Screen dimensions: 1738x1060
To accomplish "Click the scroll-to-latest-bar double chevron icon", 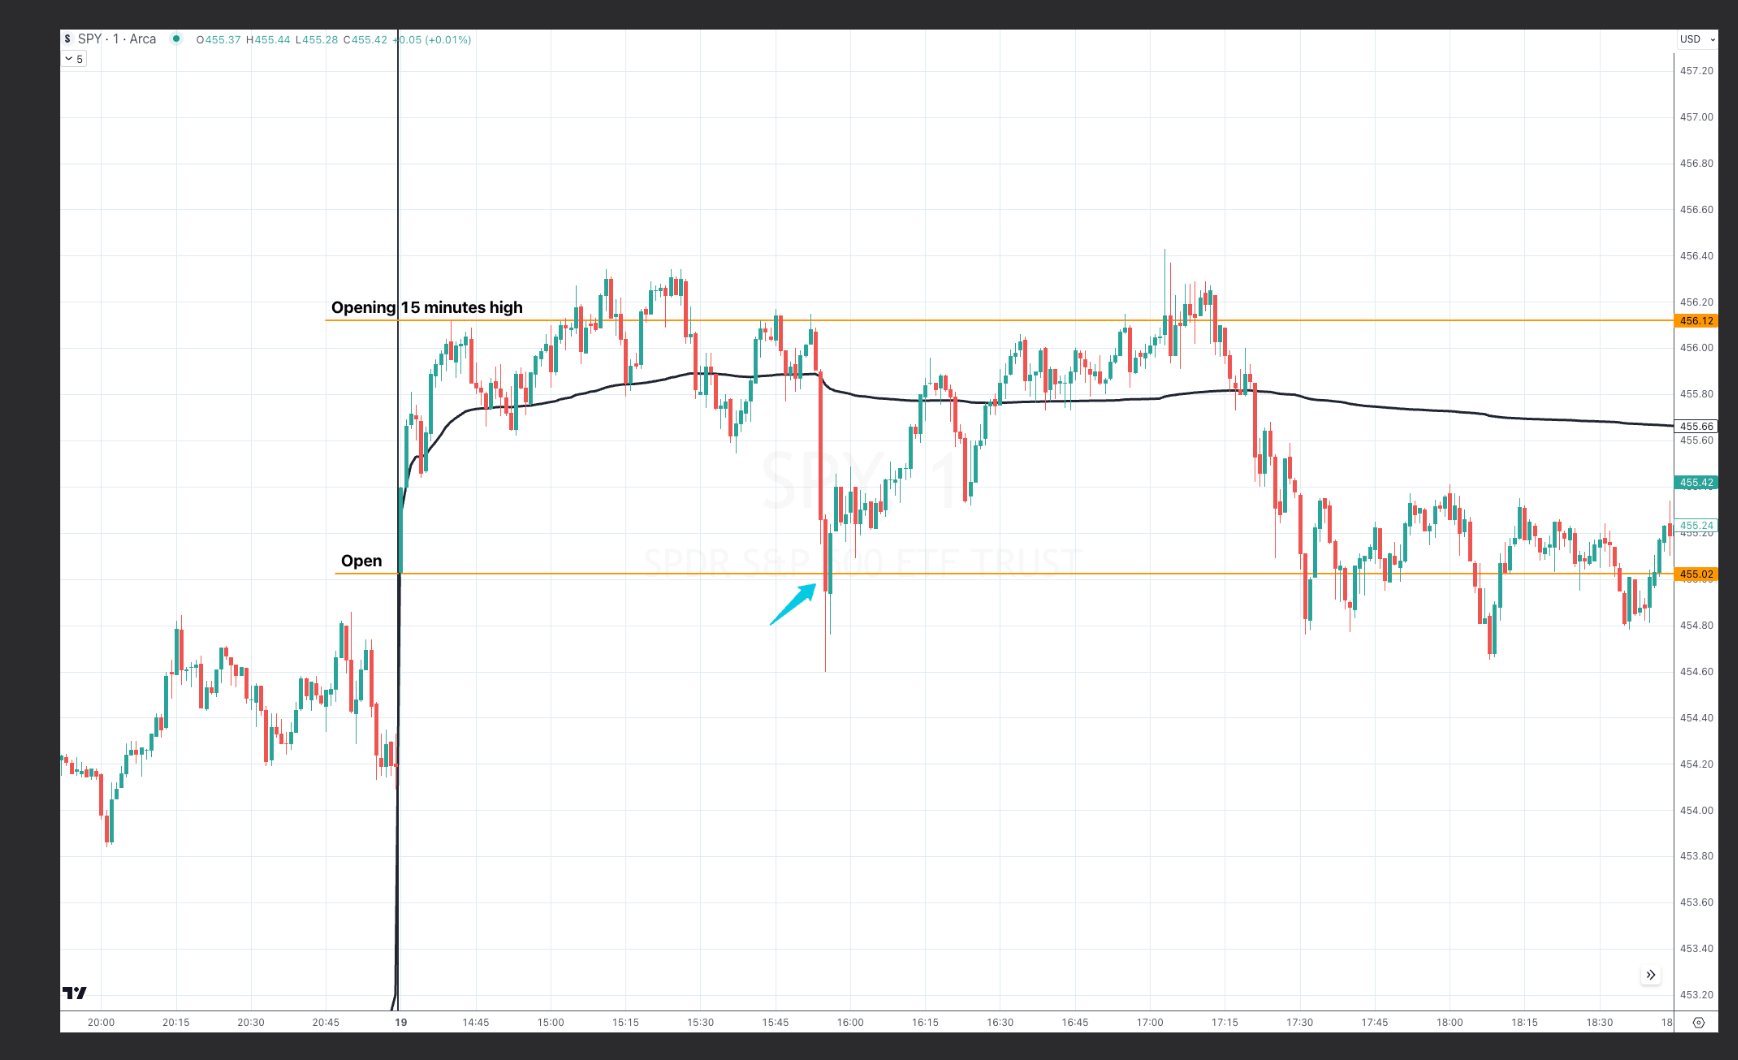I will pyautogui.click(x=1650, y=975).
